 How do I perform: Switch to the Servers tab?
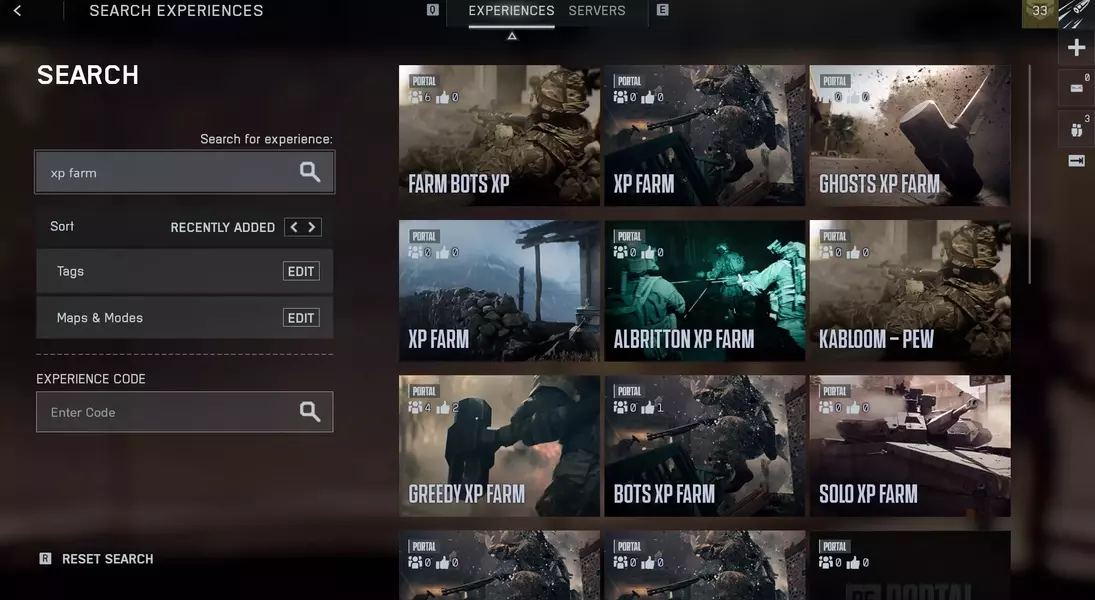[x=596, y=11]
